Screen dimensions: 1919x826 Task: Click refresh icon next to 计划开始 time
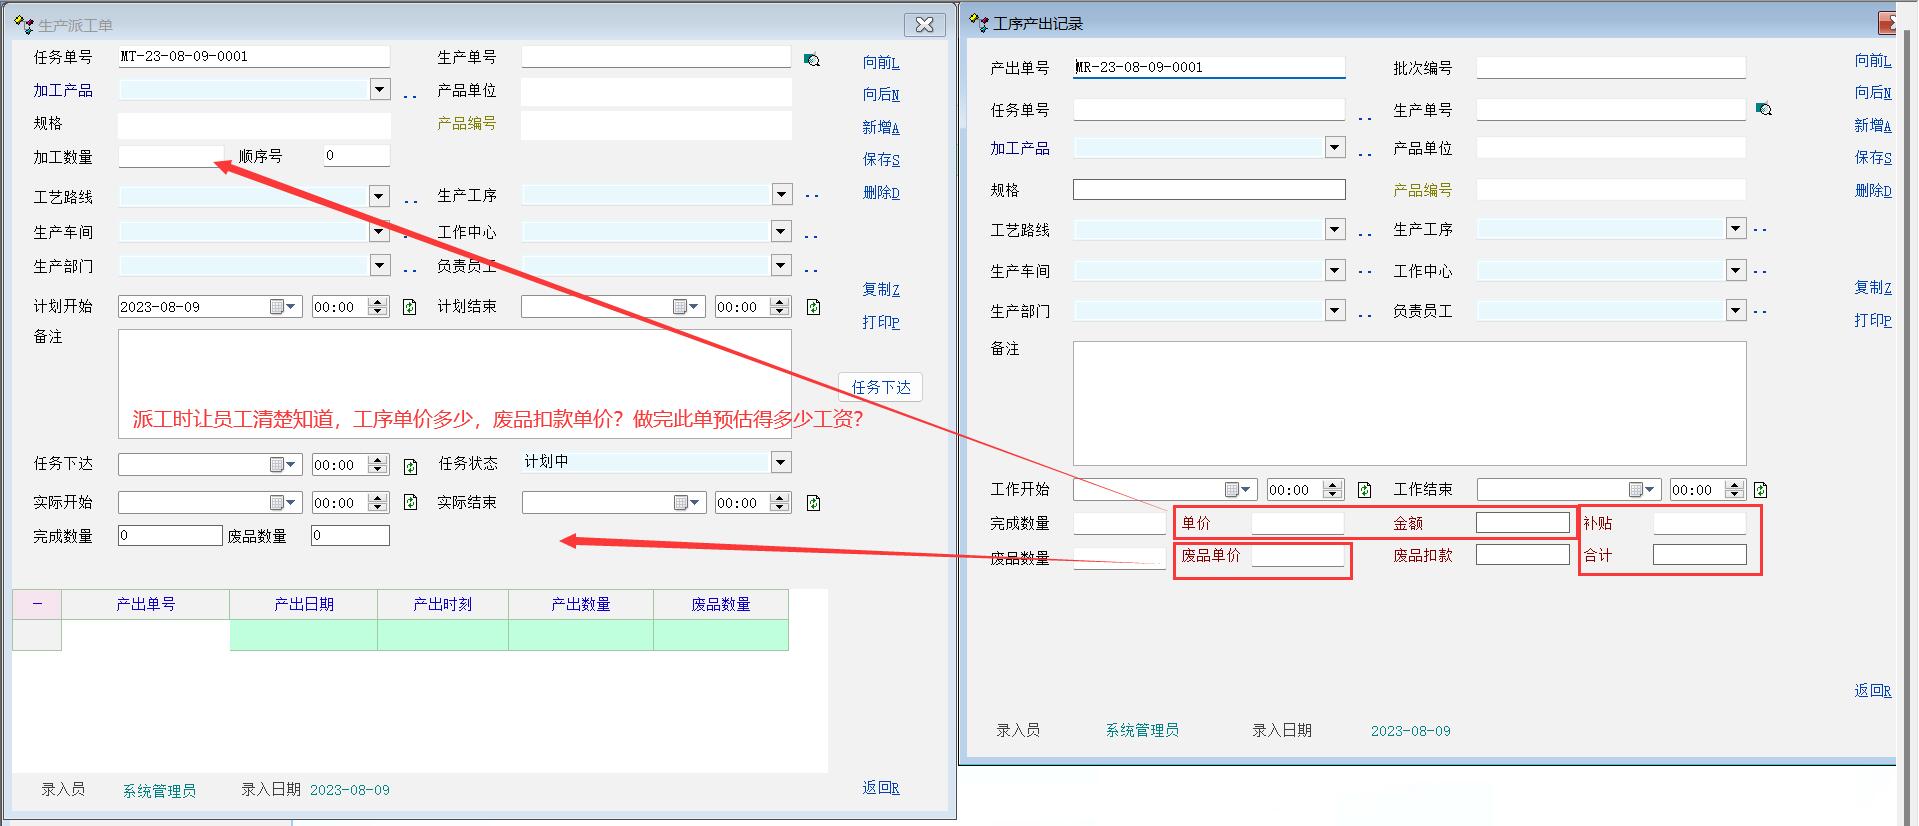[x=409, y=307]
